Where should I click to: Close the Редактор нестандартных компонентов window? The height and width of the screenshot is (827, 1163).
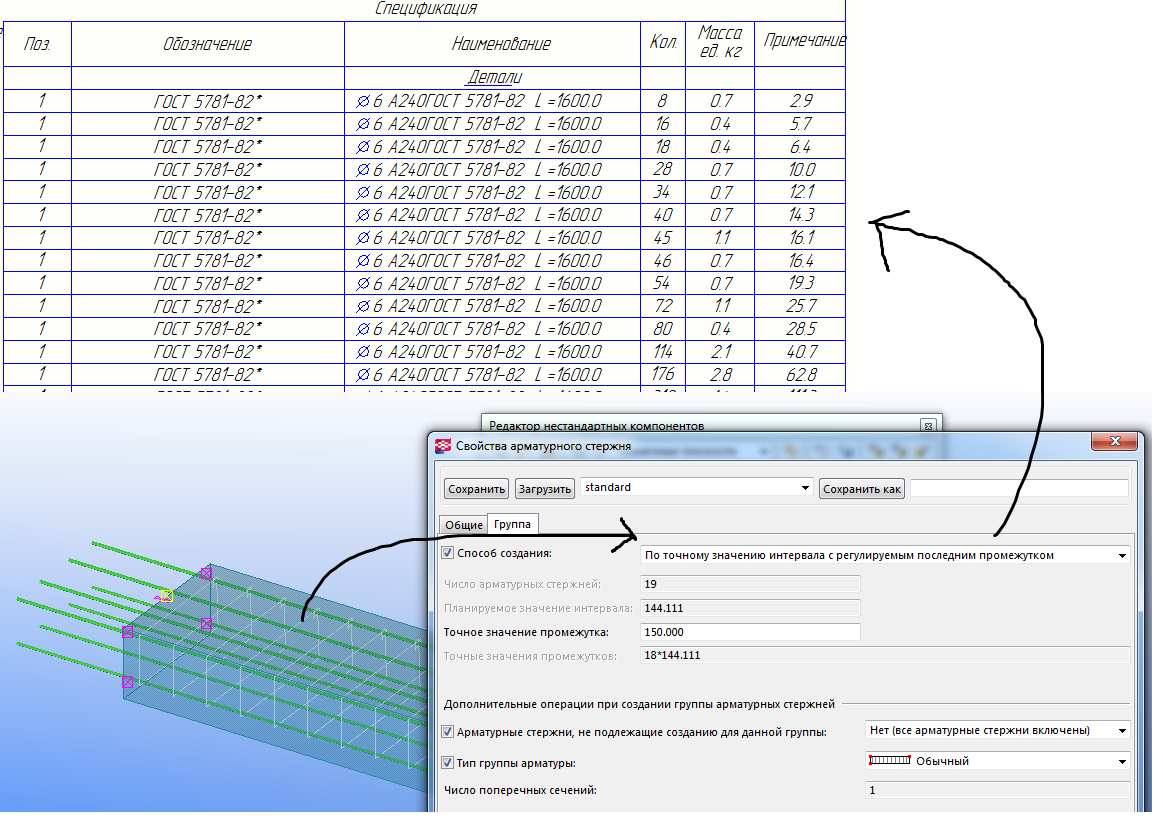[x=927, y=425]
